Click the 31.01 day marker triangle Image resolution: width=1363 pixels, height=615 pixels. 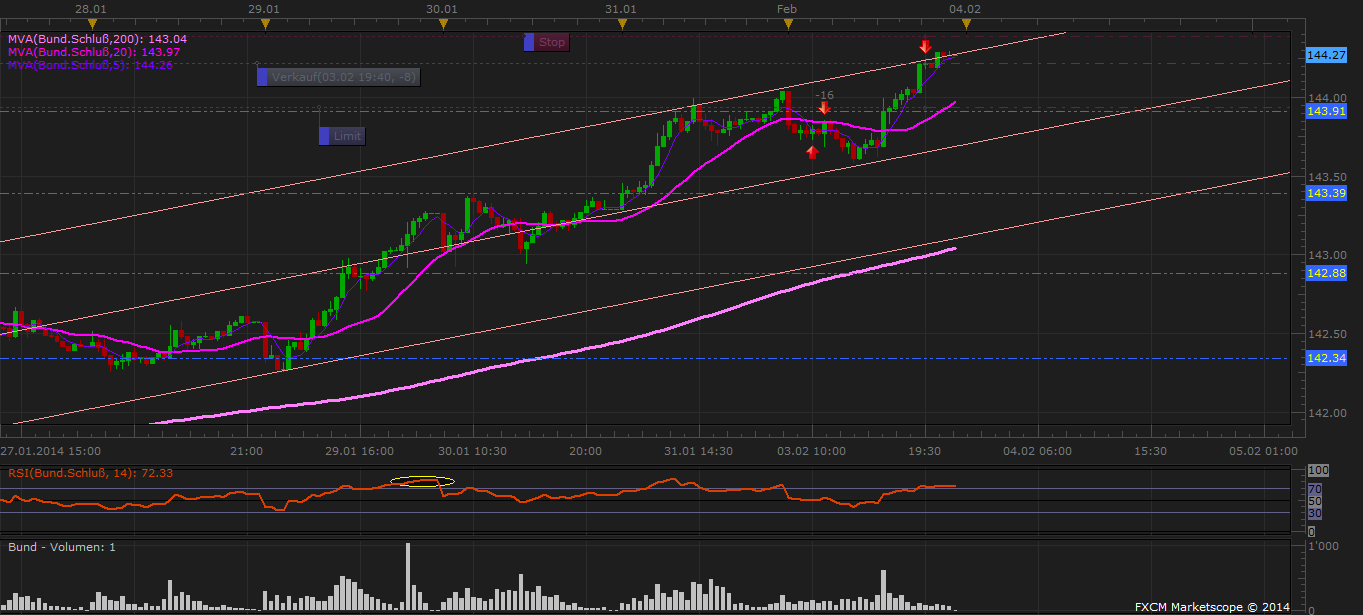click(x=621, y=23)
